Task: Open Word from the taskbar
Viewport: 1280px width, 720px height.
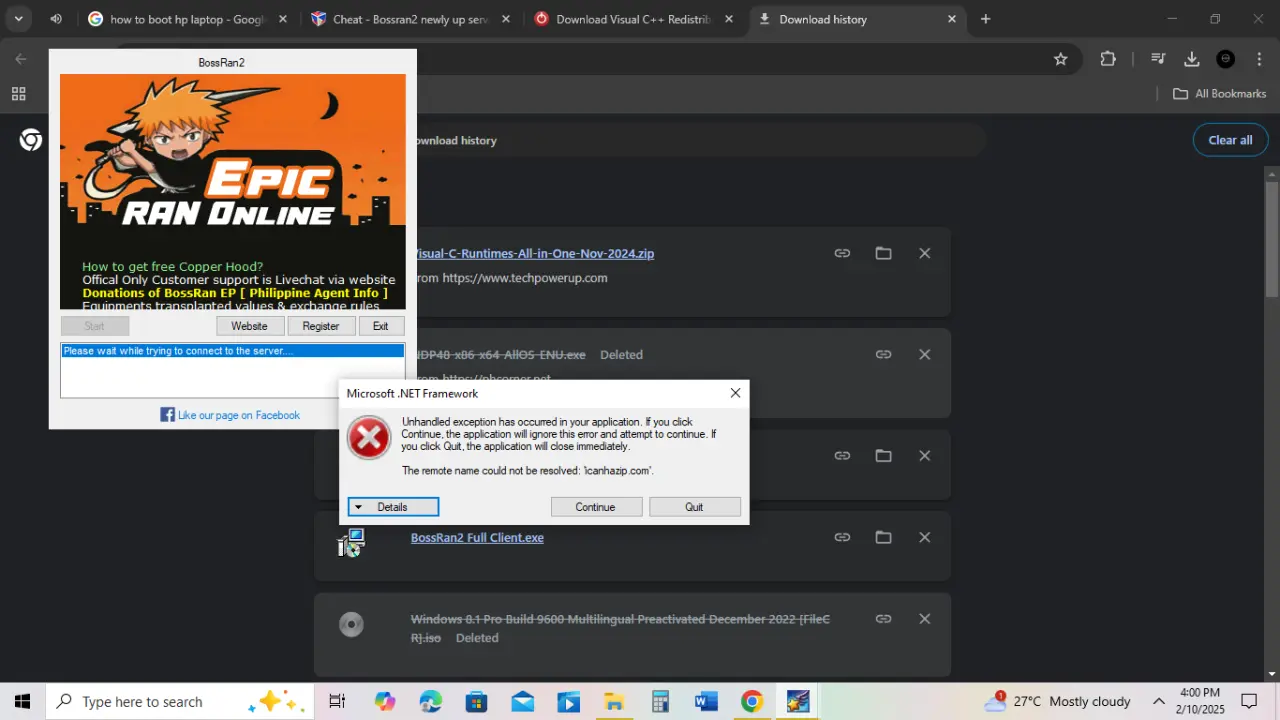Action: pyautogui.click(x=706, y=701)
